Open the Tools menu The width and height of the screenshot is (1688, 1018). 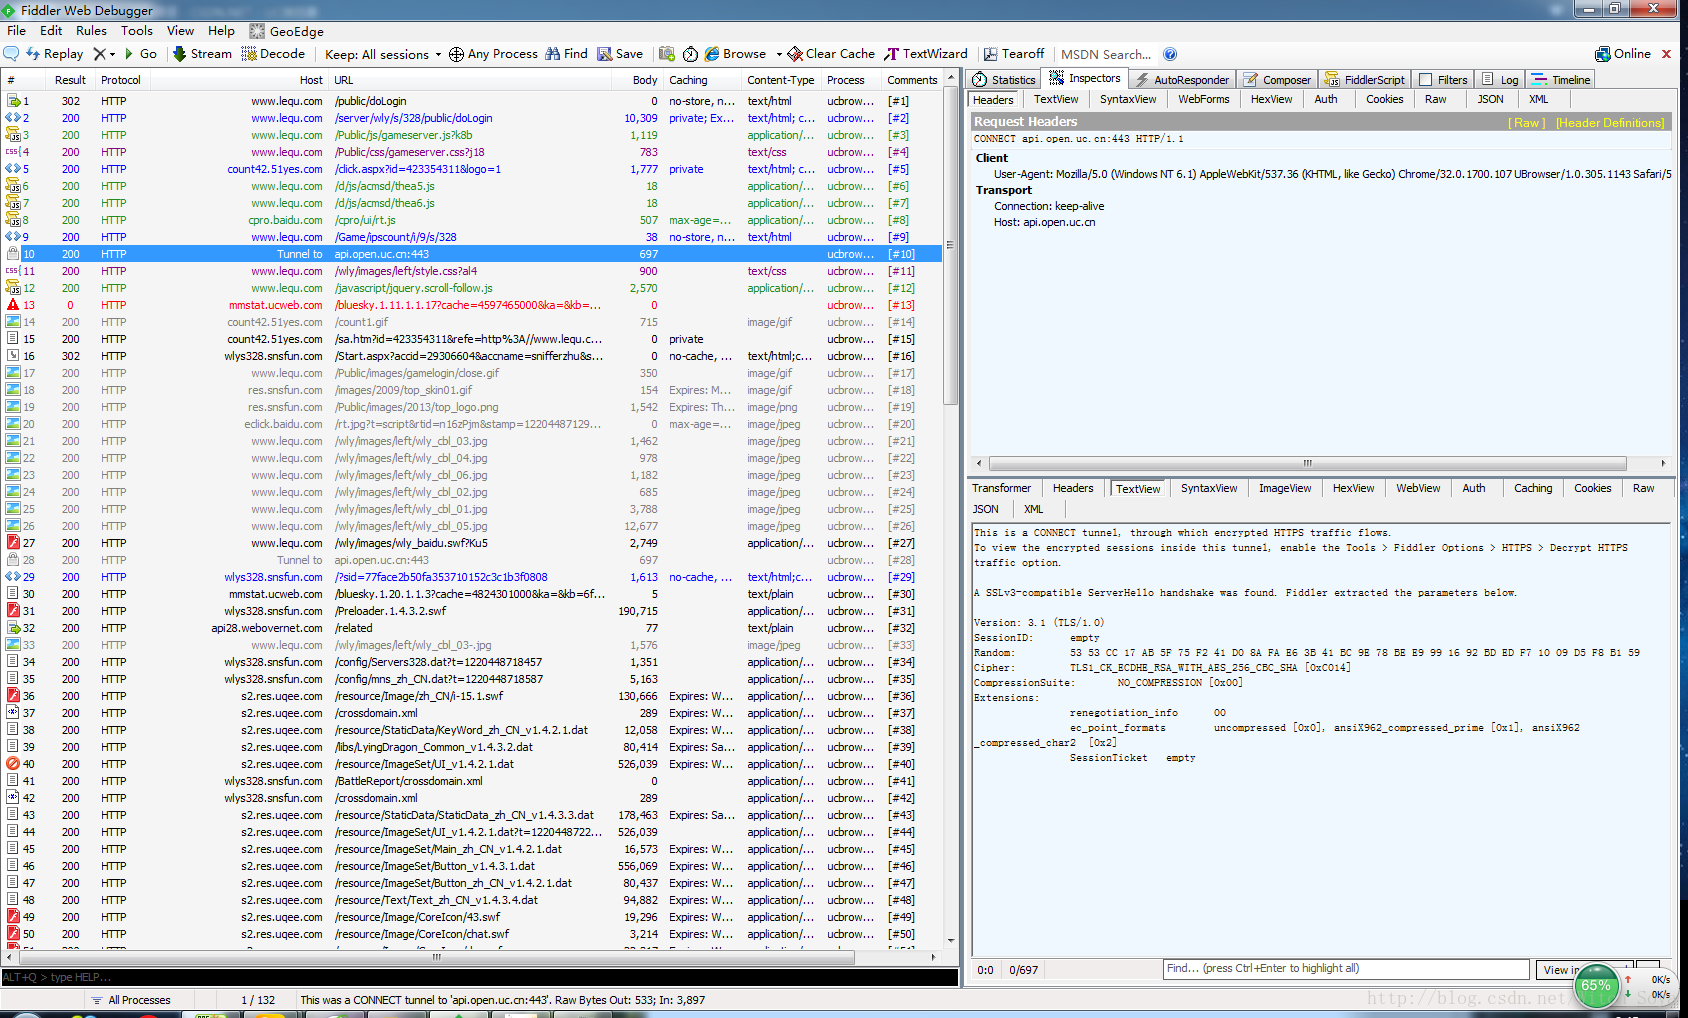(137, 31)
